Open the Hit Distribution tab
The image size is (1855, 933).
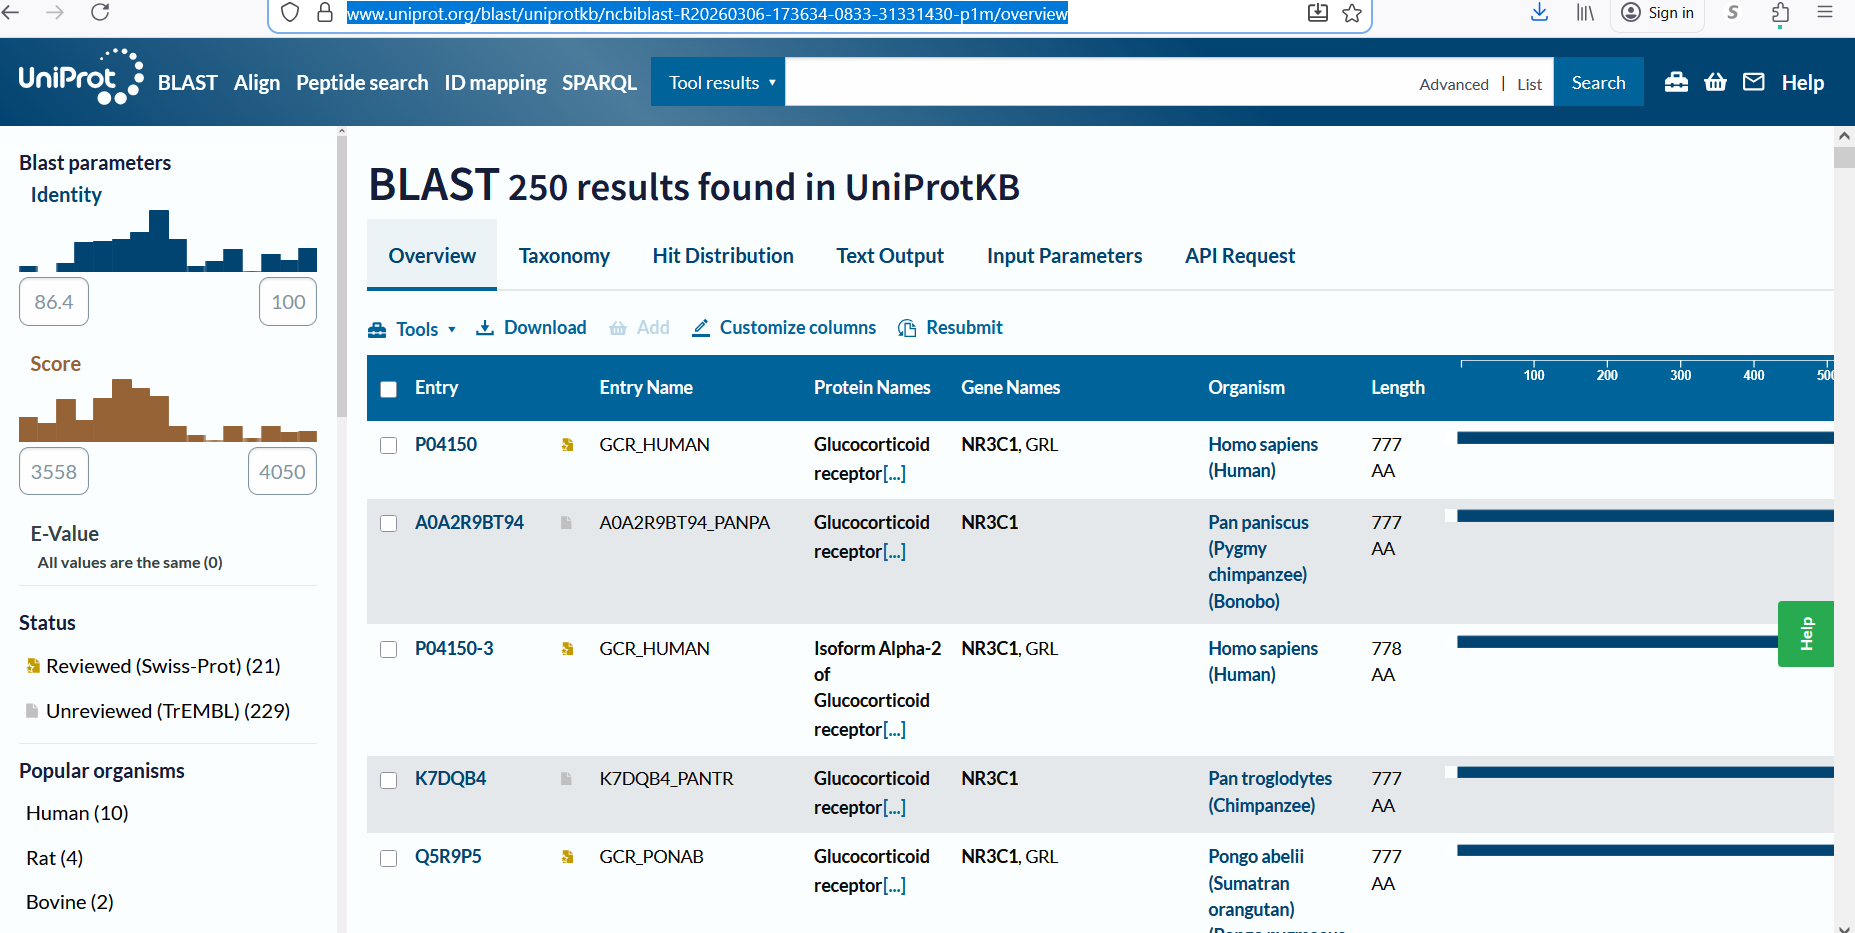click(723, 256)
